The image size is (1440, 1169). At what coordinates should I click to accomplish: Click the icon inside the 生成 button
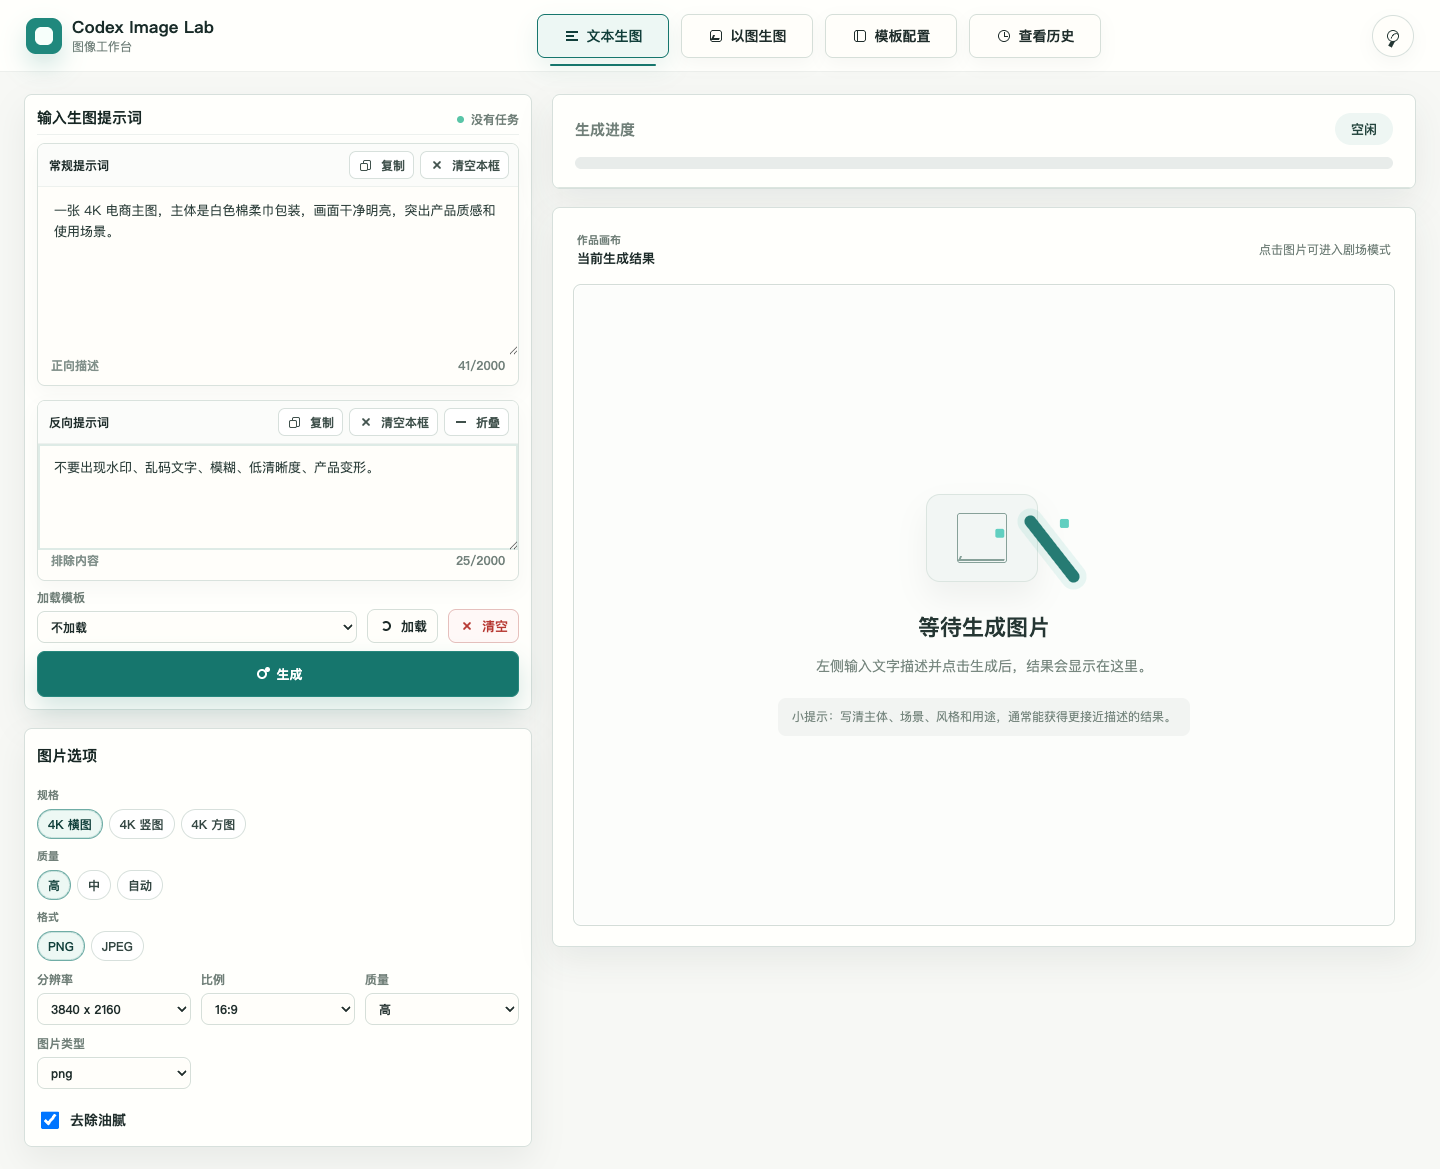point(263,674)
